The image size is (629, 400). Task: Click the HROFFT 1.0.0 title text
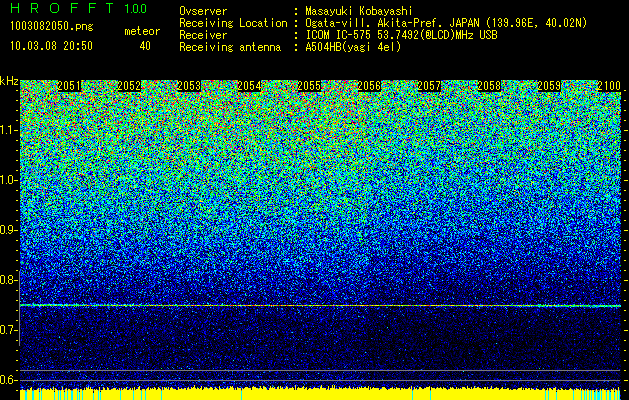78,8
